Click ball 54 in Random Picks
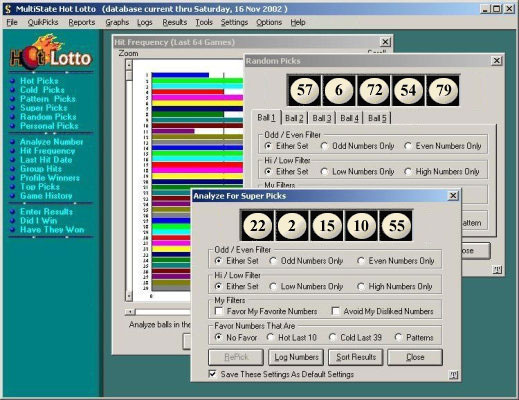The height and width of the screenshot is (400, 519). click(x=408, y=90)
